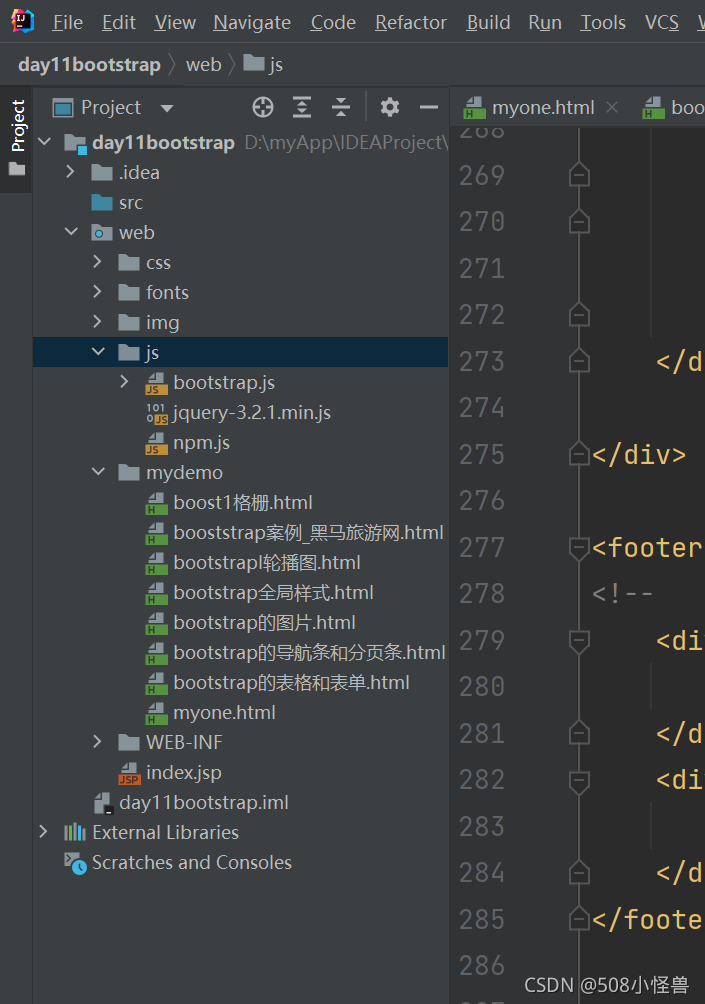Select boost1格栅.html file
705x1004 pixels.
coord(243,503)
